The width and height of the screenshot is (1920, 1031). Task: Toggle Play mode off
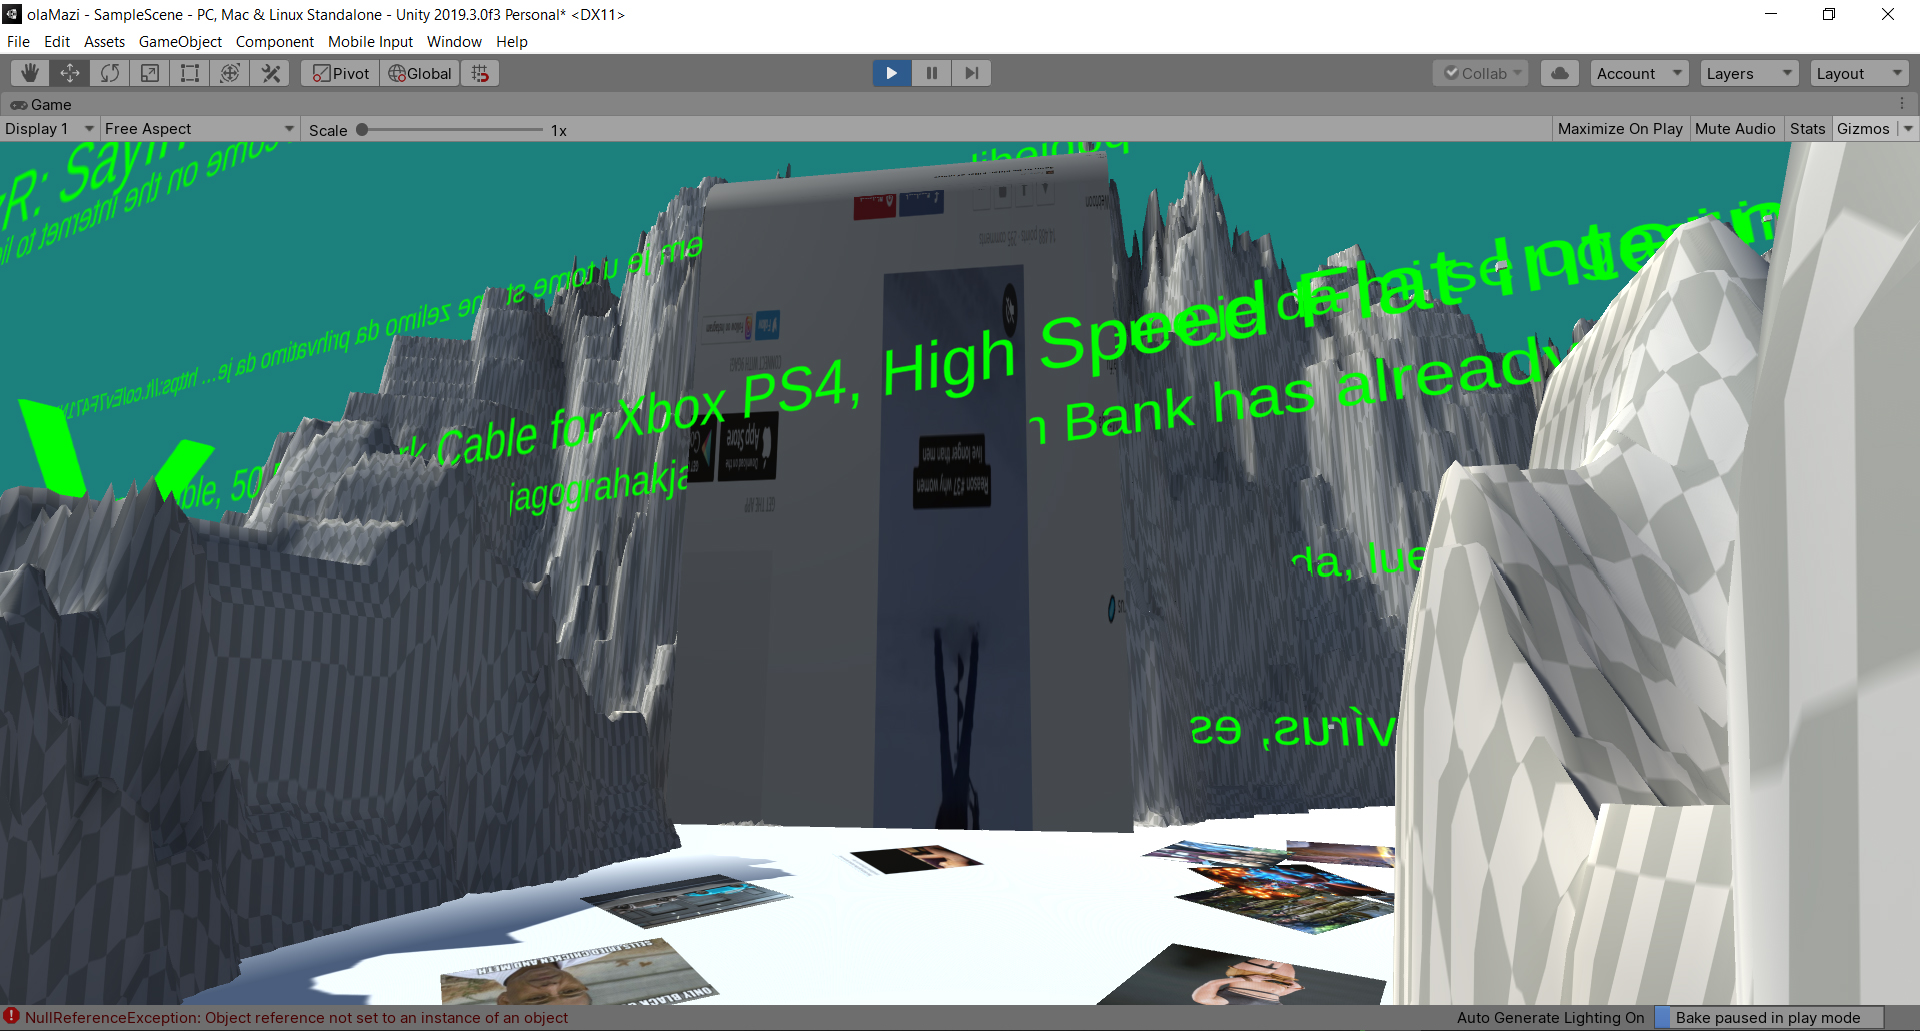point(891,73)
